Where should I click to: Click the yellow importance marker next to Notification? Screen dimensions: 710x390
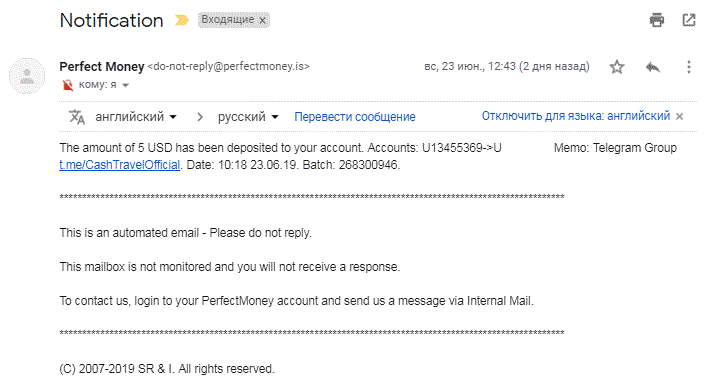[x=182, y=20]
